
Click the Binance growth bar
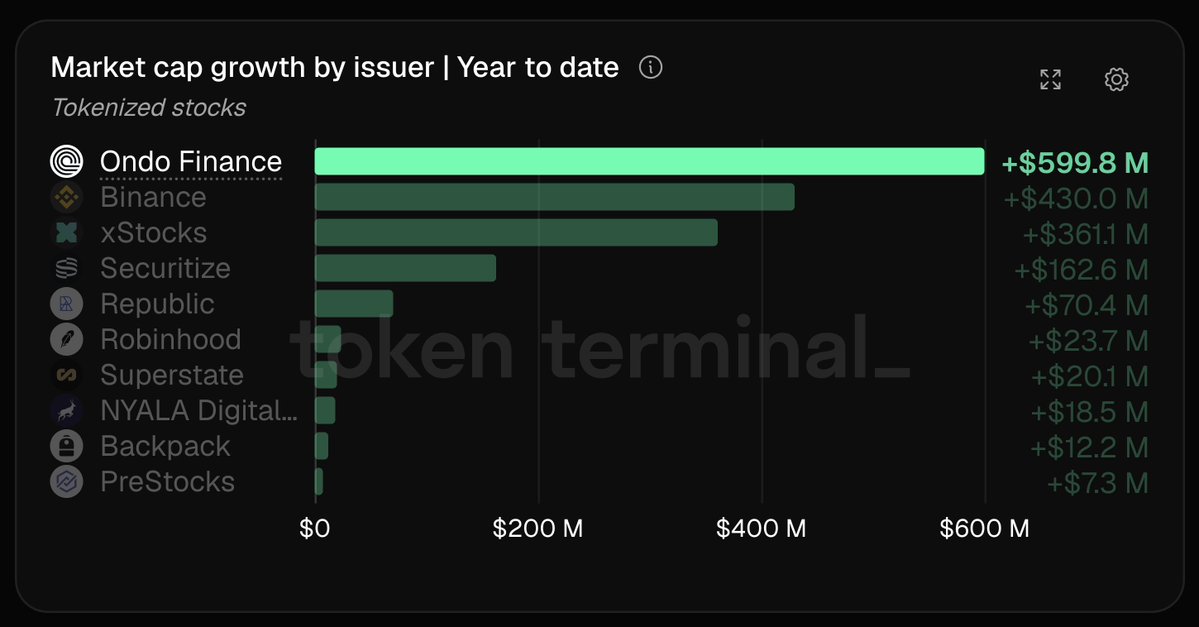tap(554, 197)
